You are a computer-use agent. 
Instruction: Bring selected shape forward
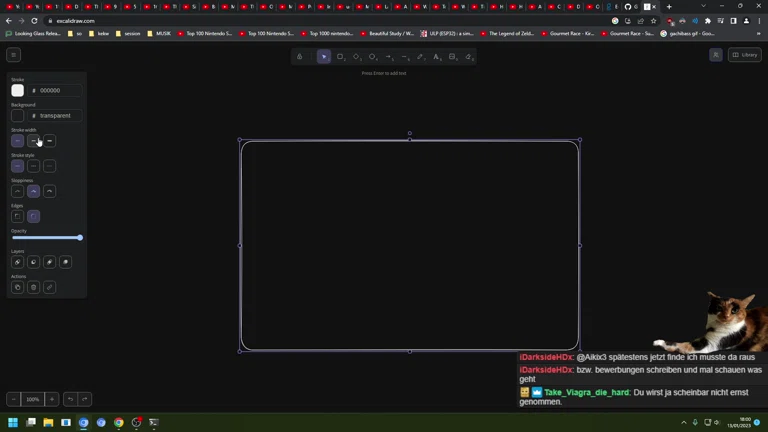tap(49, 262)
